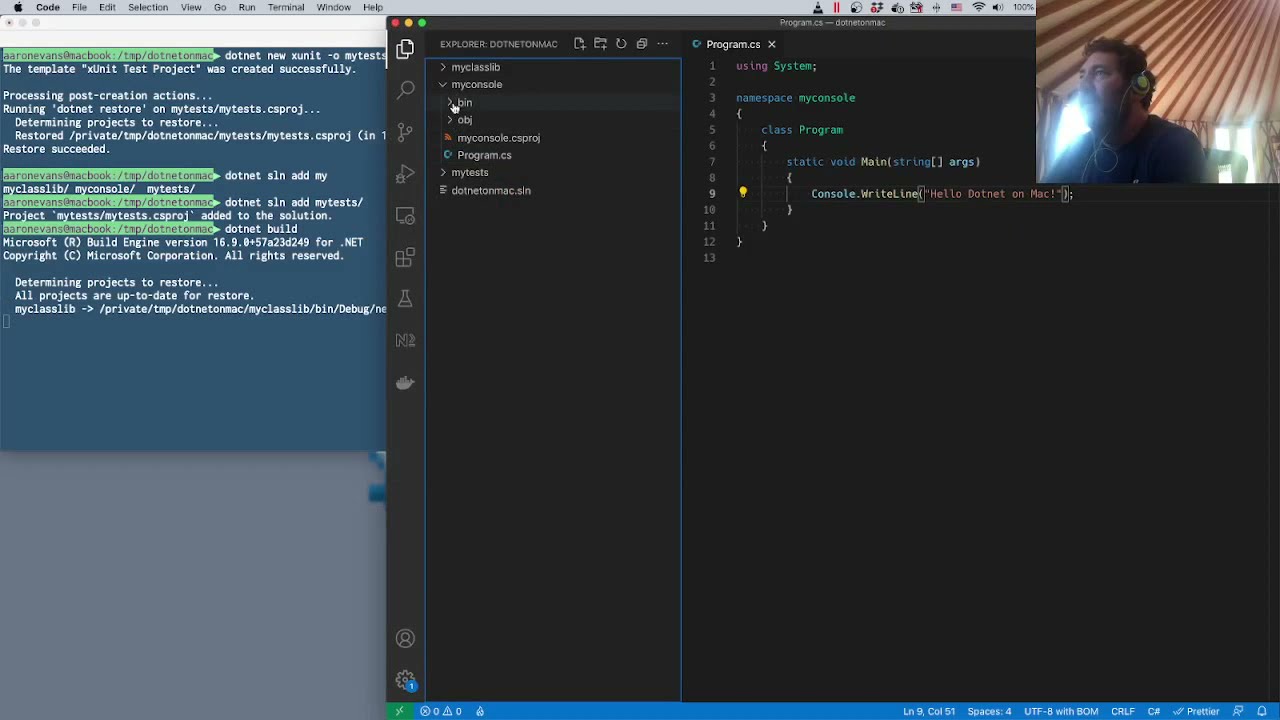Image resolution: width=1280 pixels, height=720 pixels.
Task: Click the remote window indicator in status bar
Action: coord(399,711)
